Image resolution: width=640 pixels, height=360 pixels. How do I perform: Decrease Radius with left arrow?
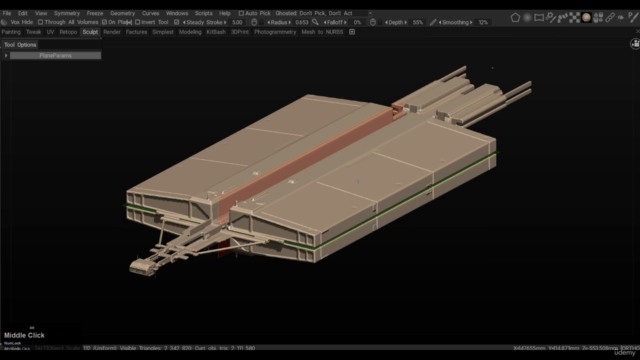pos(269,22)
